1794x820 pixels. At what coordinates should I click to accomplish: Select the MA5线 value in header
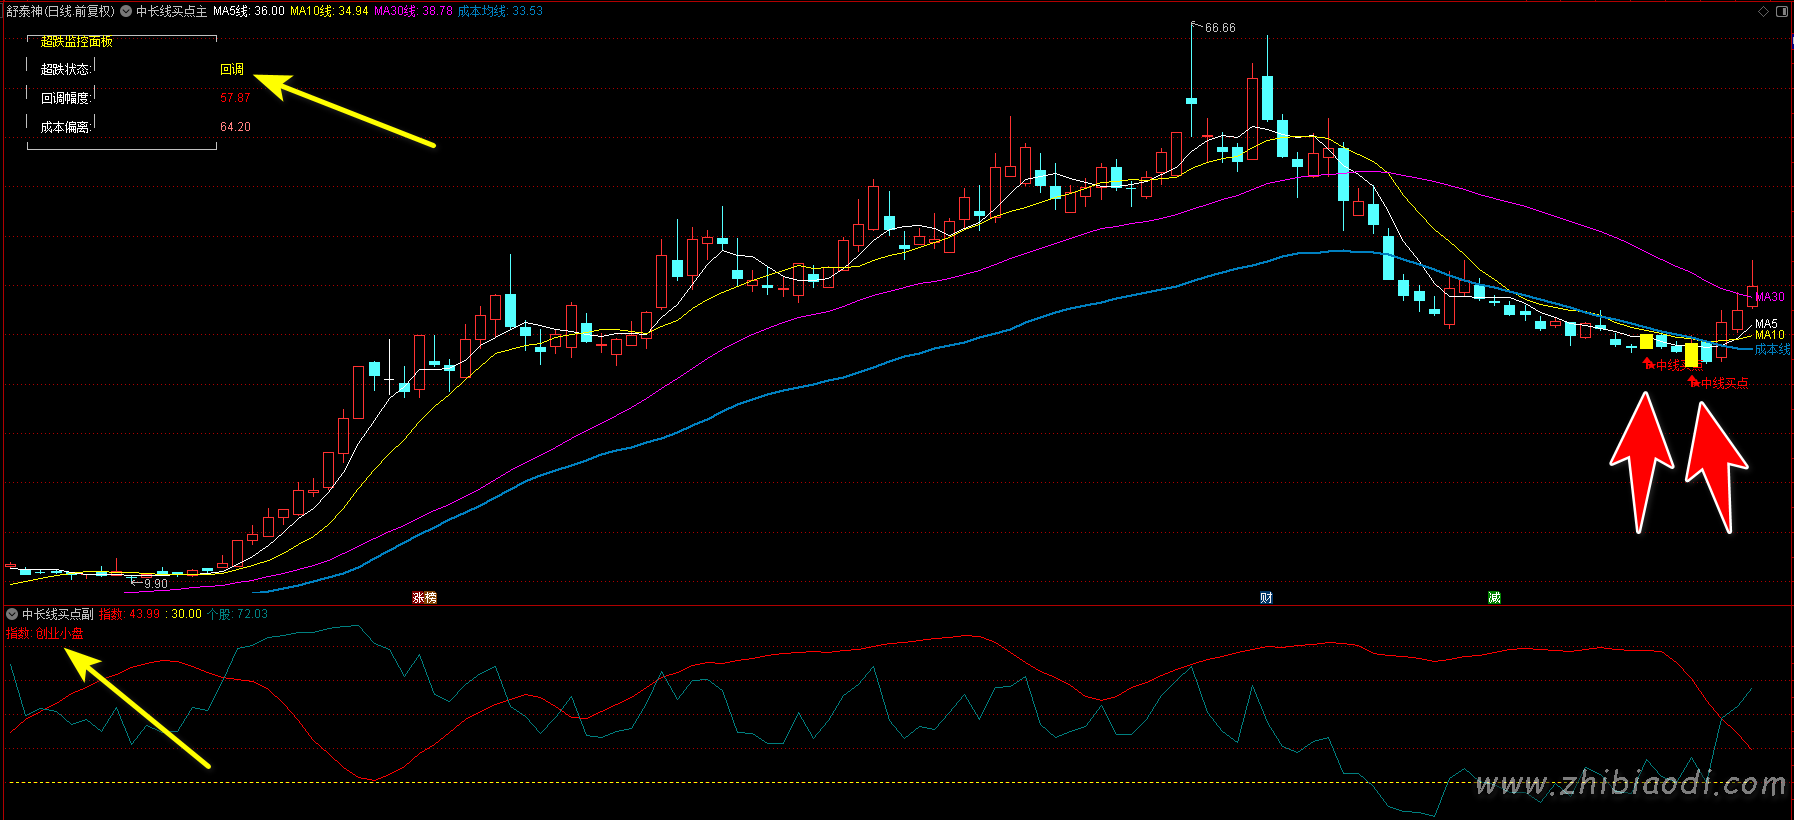(x=248, y=11)
